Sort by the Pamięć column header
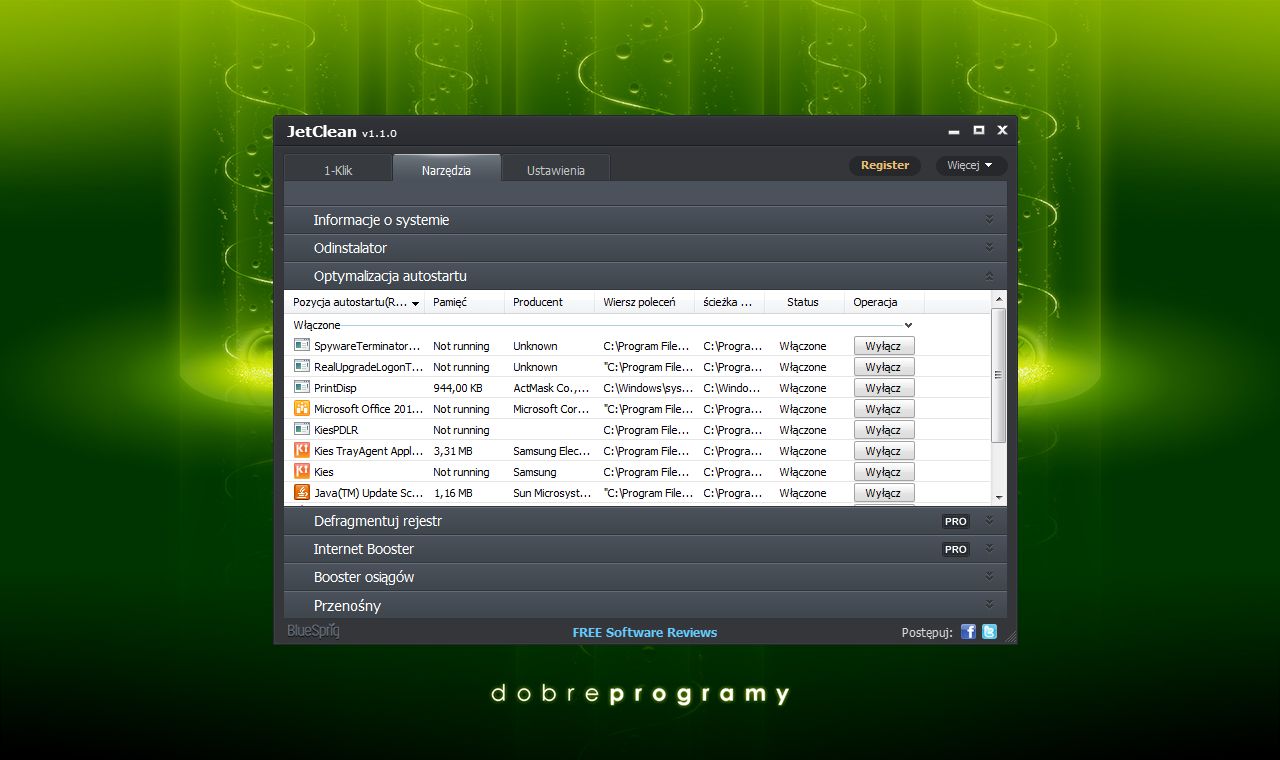The width and height of the screenshot is (1280, 760). coord(465,302)
